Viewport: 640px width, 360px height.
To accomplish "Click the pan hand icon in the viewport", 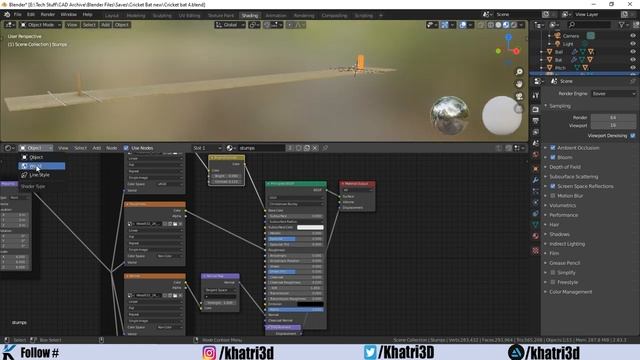I will point(519,84).
